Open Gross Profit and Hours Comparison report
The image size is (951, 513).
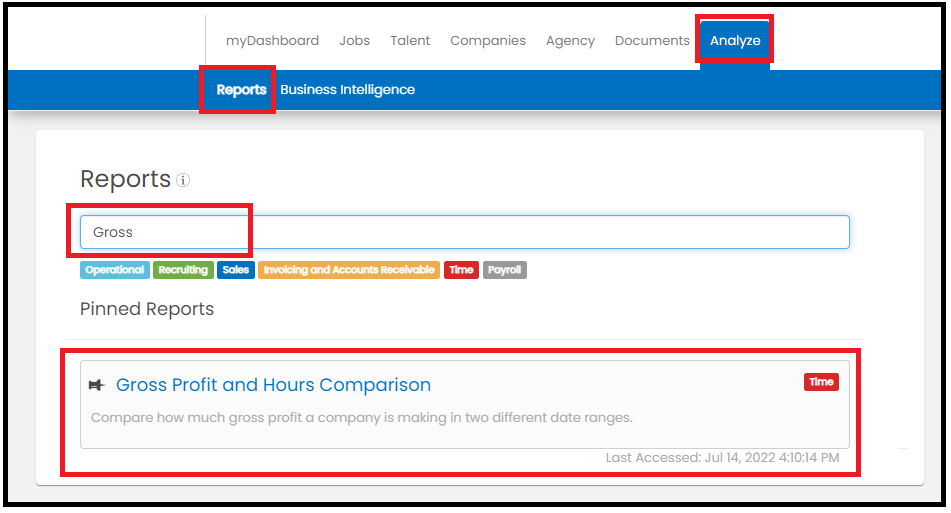pyautogui.click(x=273, y=385)
